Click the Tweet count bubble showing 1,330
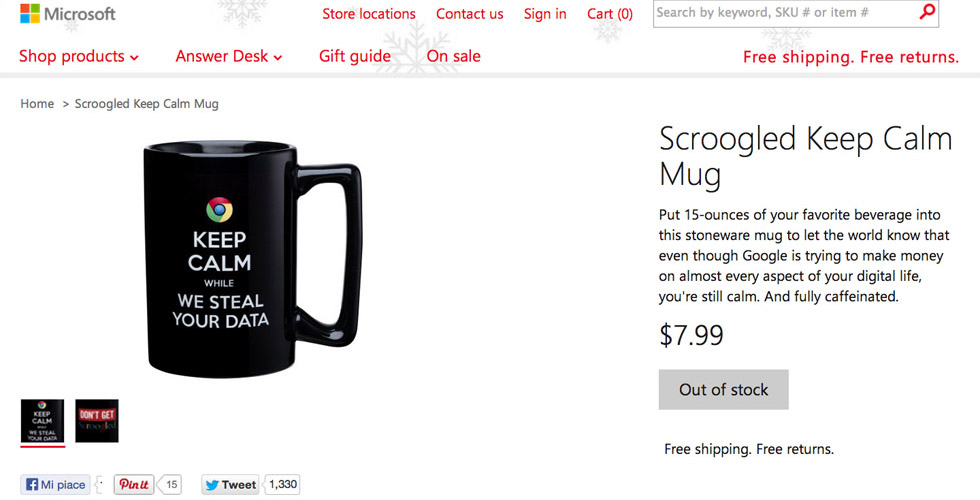The width and height of the screenshot is (980, 500). pos(283,485)
